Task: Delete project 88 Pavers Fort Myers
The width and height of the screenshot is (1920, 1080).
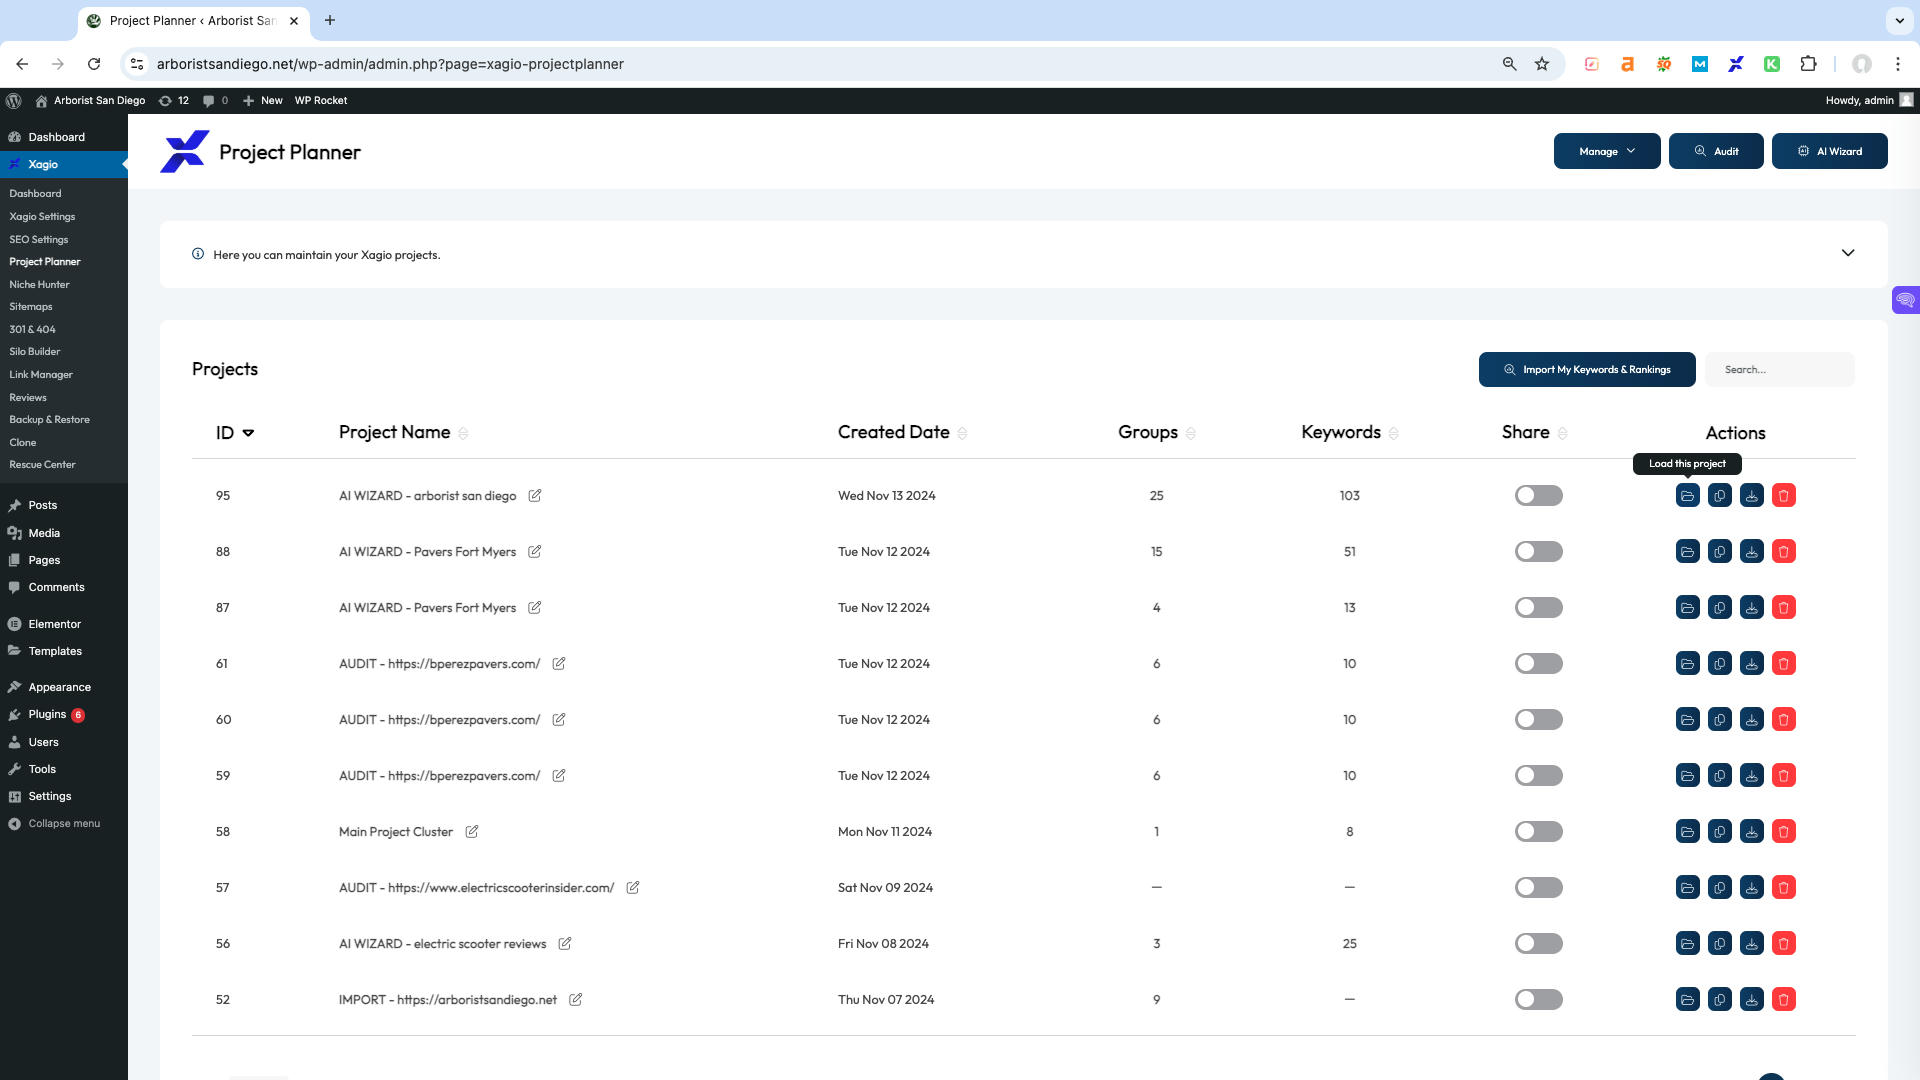Action: [x=1783, y=552]
